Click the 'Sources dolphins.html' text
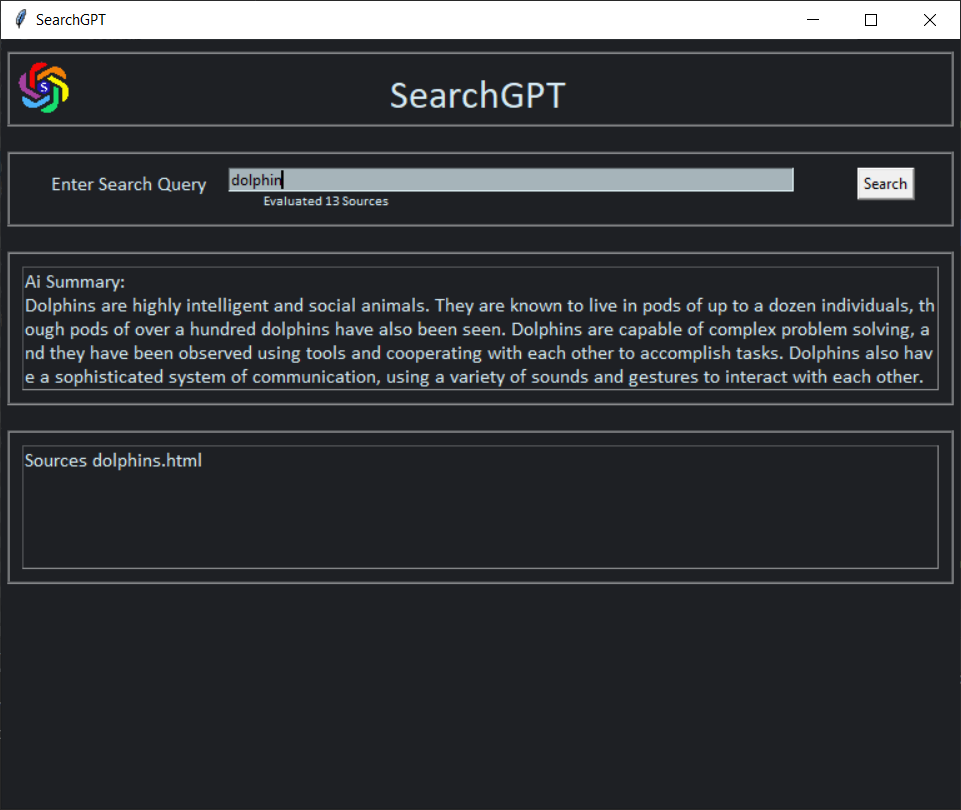 pos(113,460)
